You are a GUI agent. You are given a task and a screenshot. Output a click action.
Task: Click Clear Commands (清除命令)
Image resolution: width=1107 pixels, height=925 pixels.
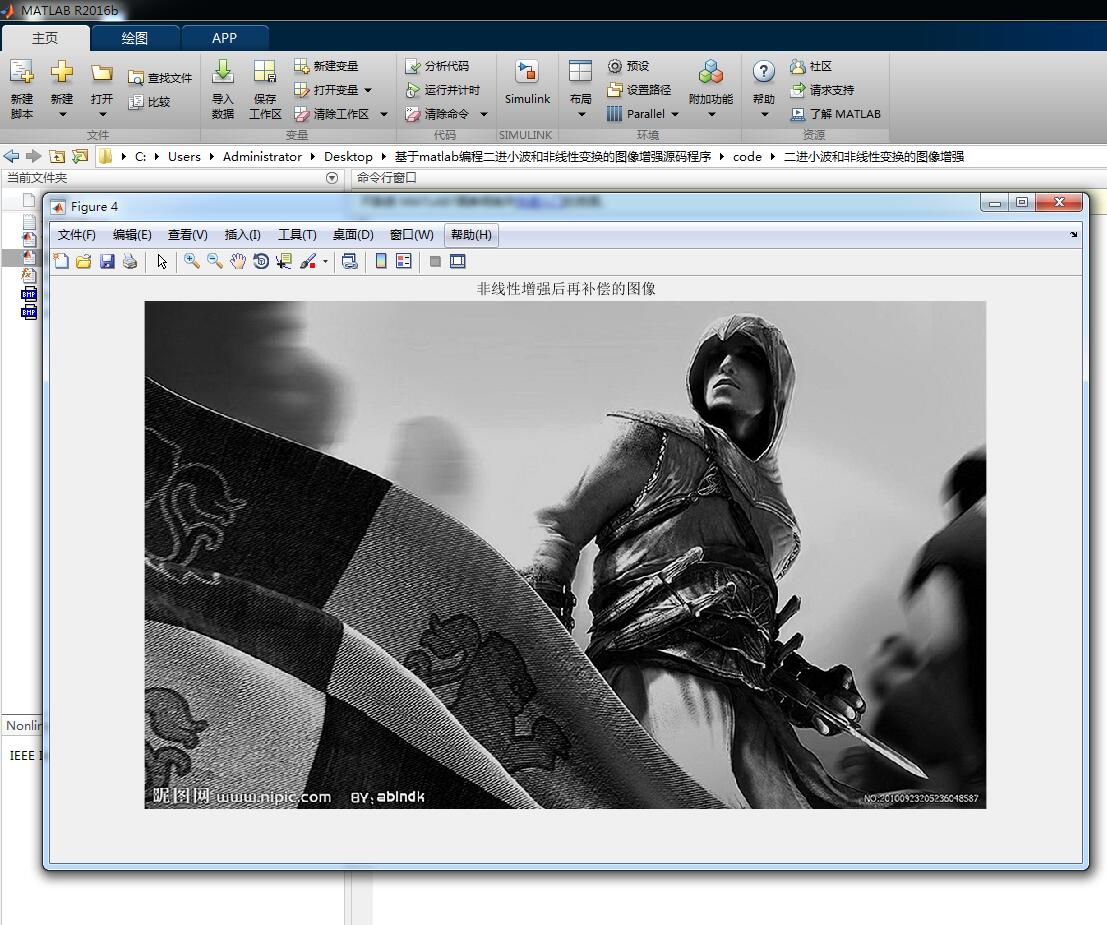[x=437, y=114]
